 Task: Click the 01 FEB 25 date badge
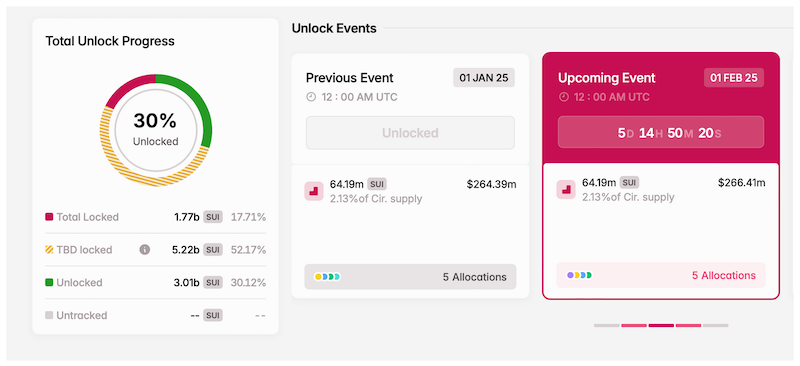(x=734, y=78)
